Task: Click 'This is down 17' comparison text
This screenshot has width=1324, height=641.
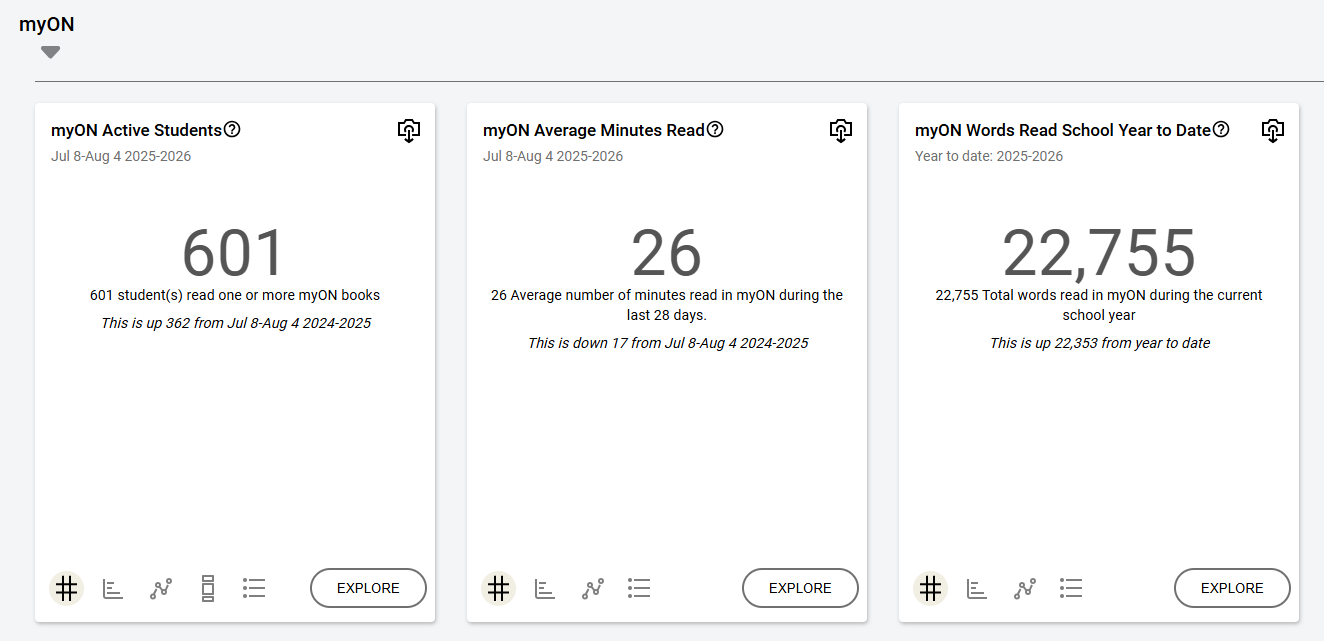Action: [x=668, y=343]
